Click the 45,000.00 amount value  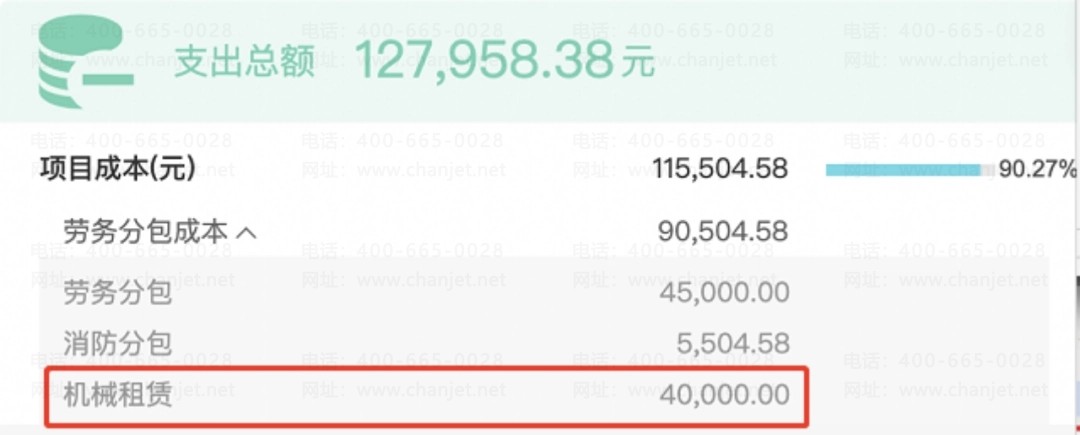(x=725, y=293)
